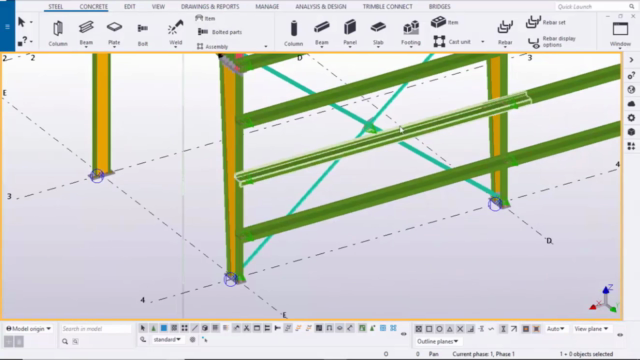Select the steel Beam tool
This screenshot has height=360, width=640.
tap(86, 32)
